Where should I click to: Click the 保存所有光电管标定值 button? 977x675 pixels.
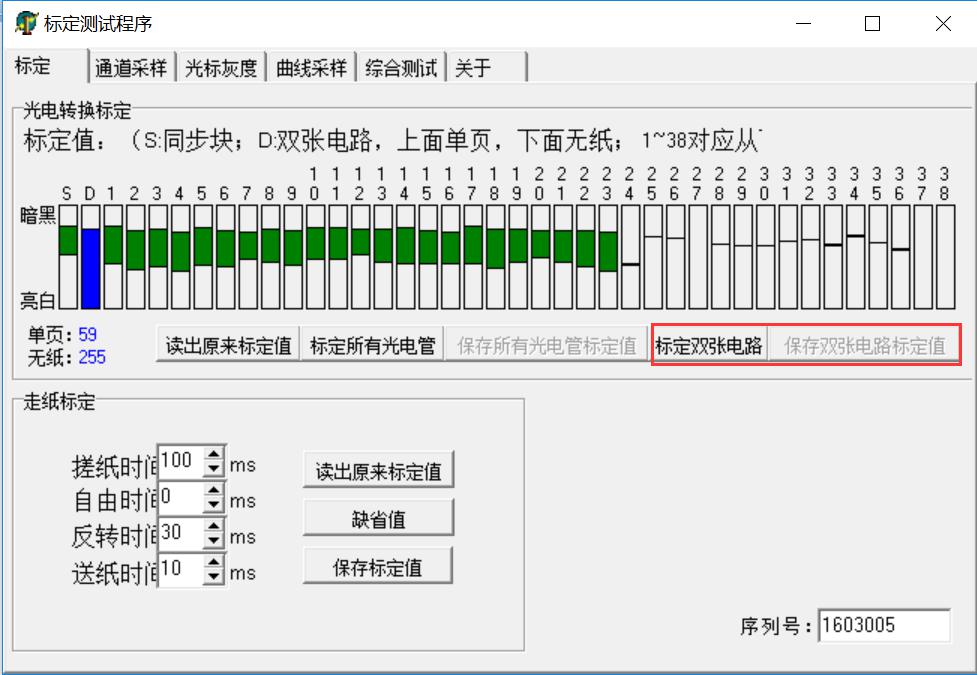[546, 345]
